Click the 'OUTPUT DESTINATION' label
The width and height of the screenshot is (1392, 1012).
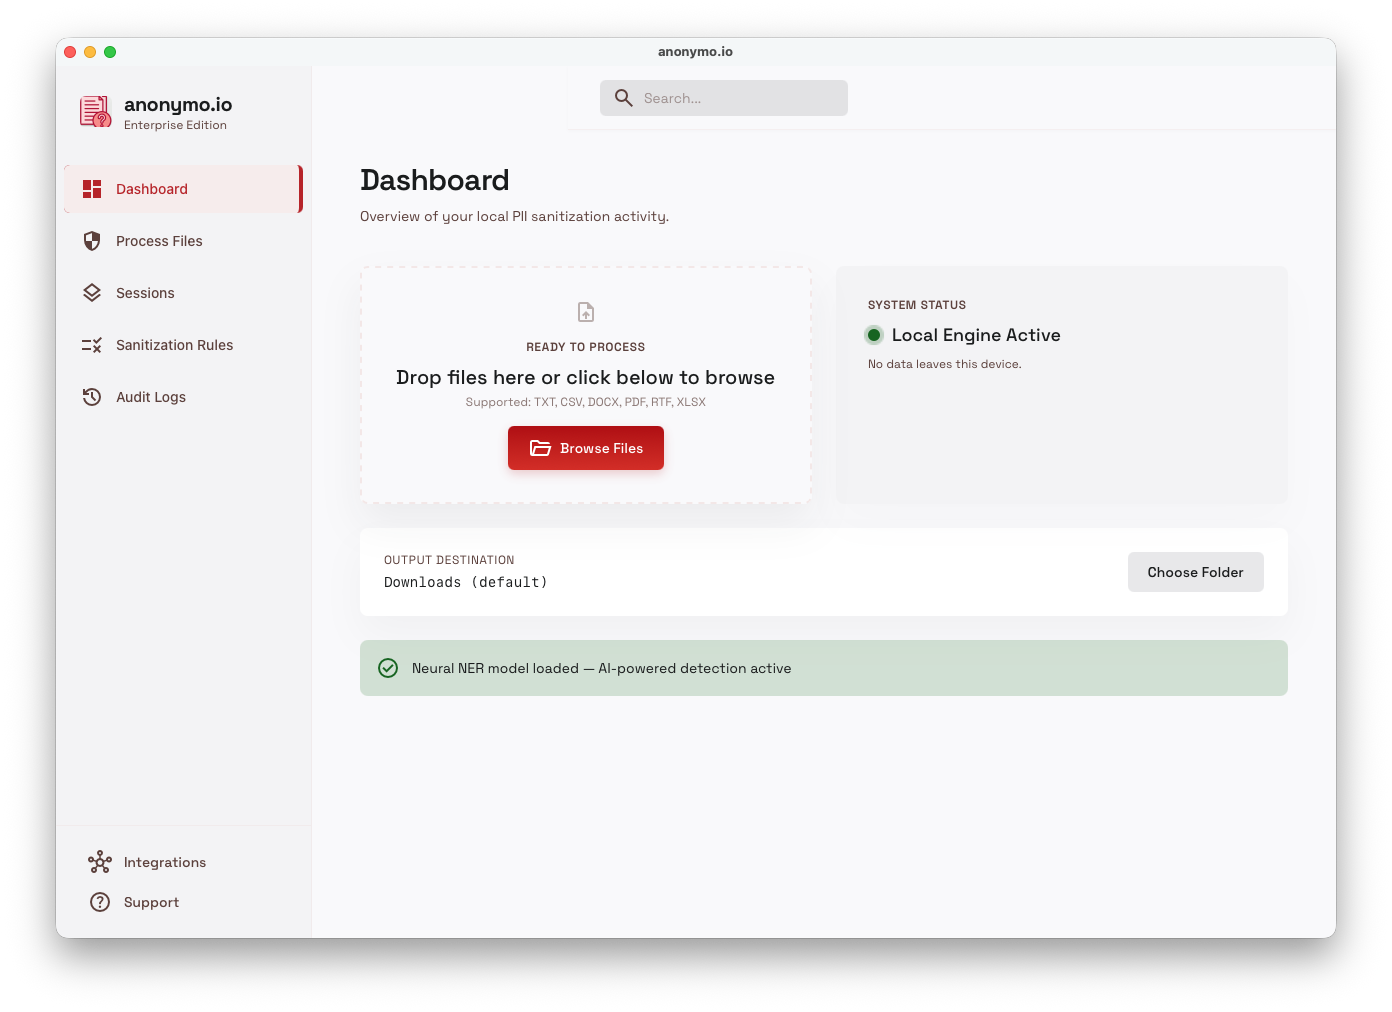[449, 560]
